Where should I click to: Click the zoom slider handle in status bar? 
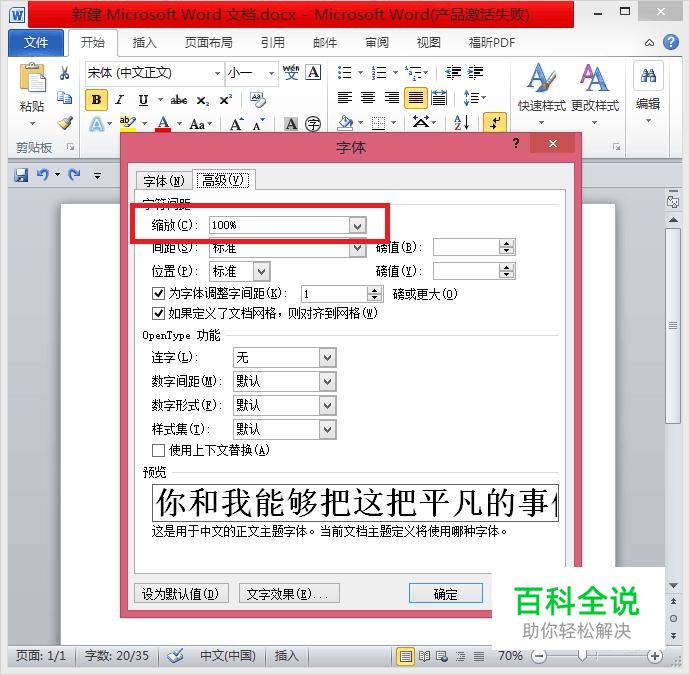pos(582,656)
